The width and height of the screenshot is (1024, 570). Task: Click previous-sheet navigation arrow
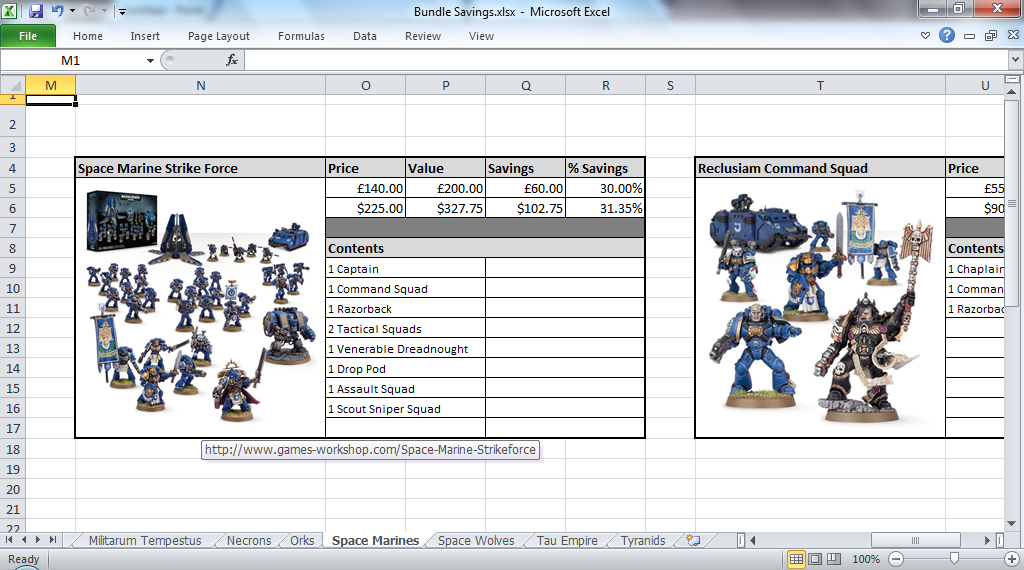[24, 540]
